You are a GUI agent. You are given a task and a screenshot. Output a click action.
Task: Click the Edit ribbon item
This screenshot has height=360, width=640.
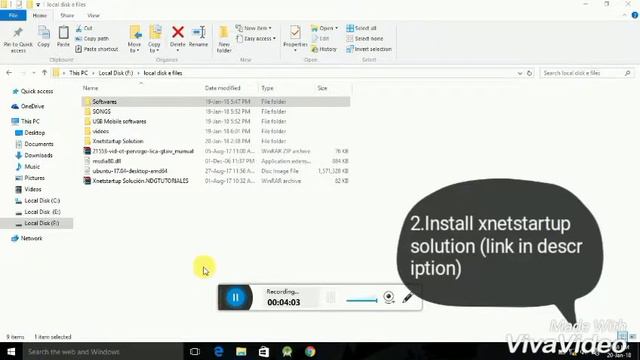click(320, 38)
